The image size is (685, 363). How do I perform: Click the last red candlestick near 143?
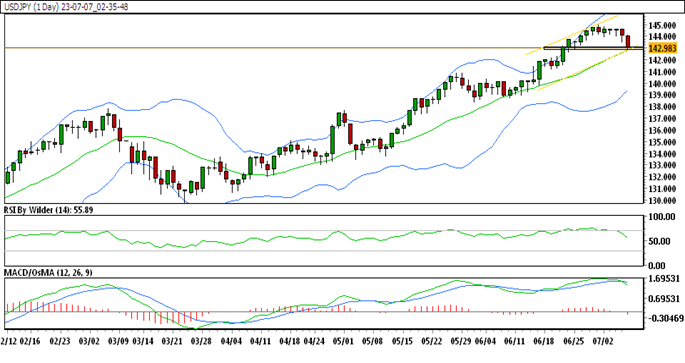(628, 42)
